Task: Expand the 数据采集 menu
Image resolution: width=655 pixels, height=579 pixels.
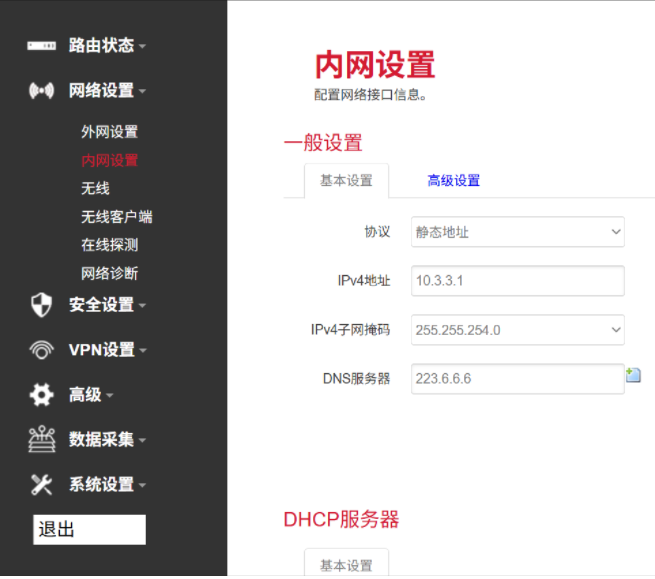Action: coord(107,439)
